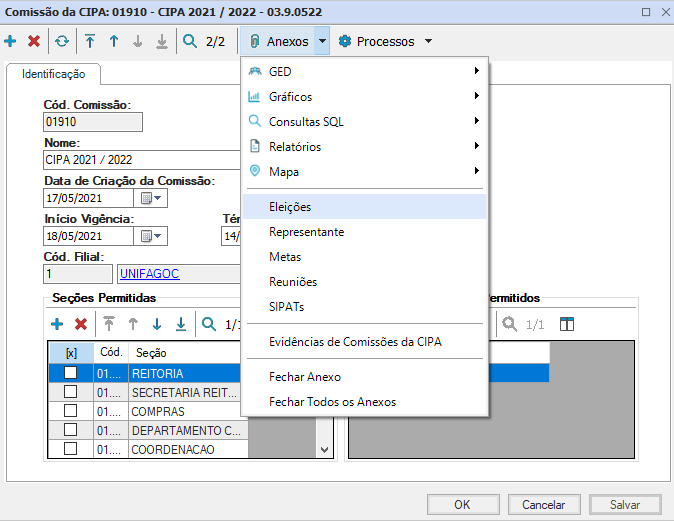This screenshot has height=521, width=674.
Task: Refresh the record using the reload icon
Action: (62, 42)
